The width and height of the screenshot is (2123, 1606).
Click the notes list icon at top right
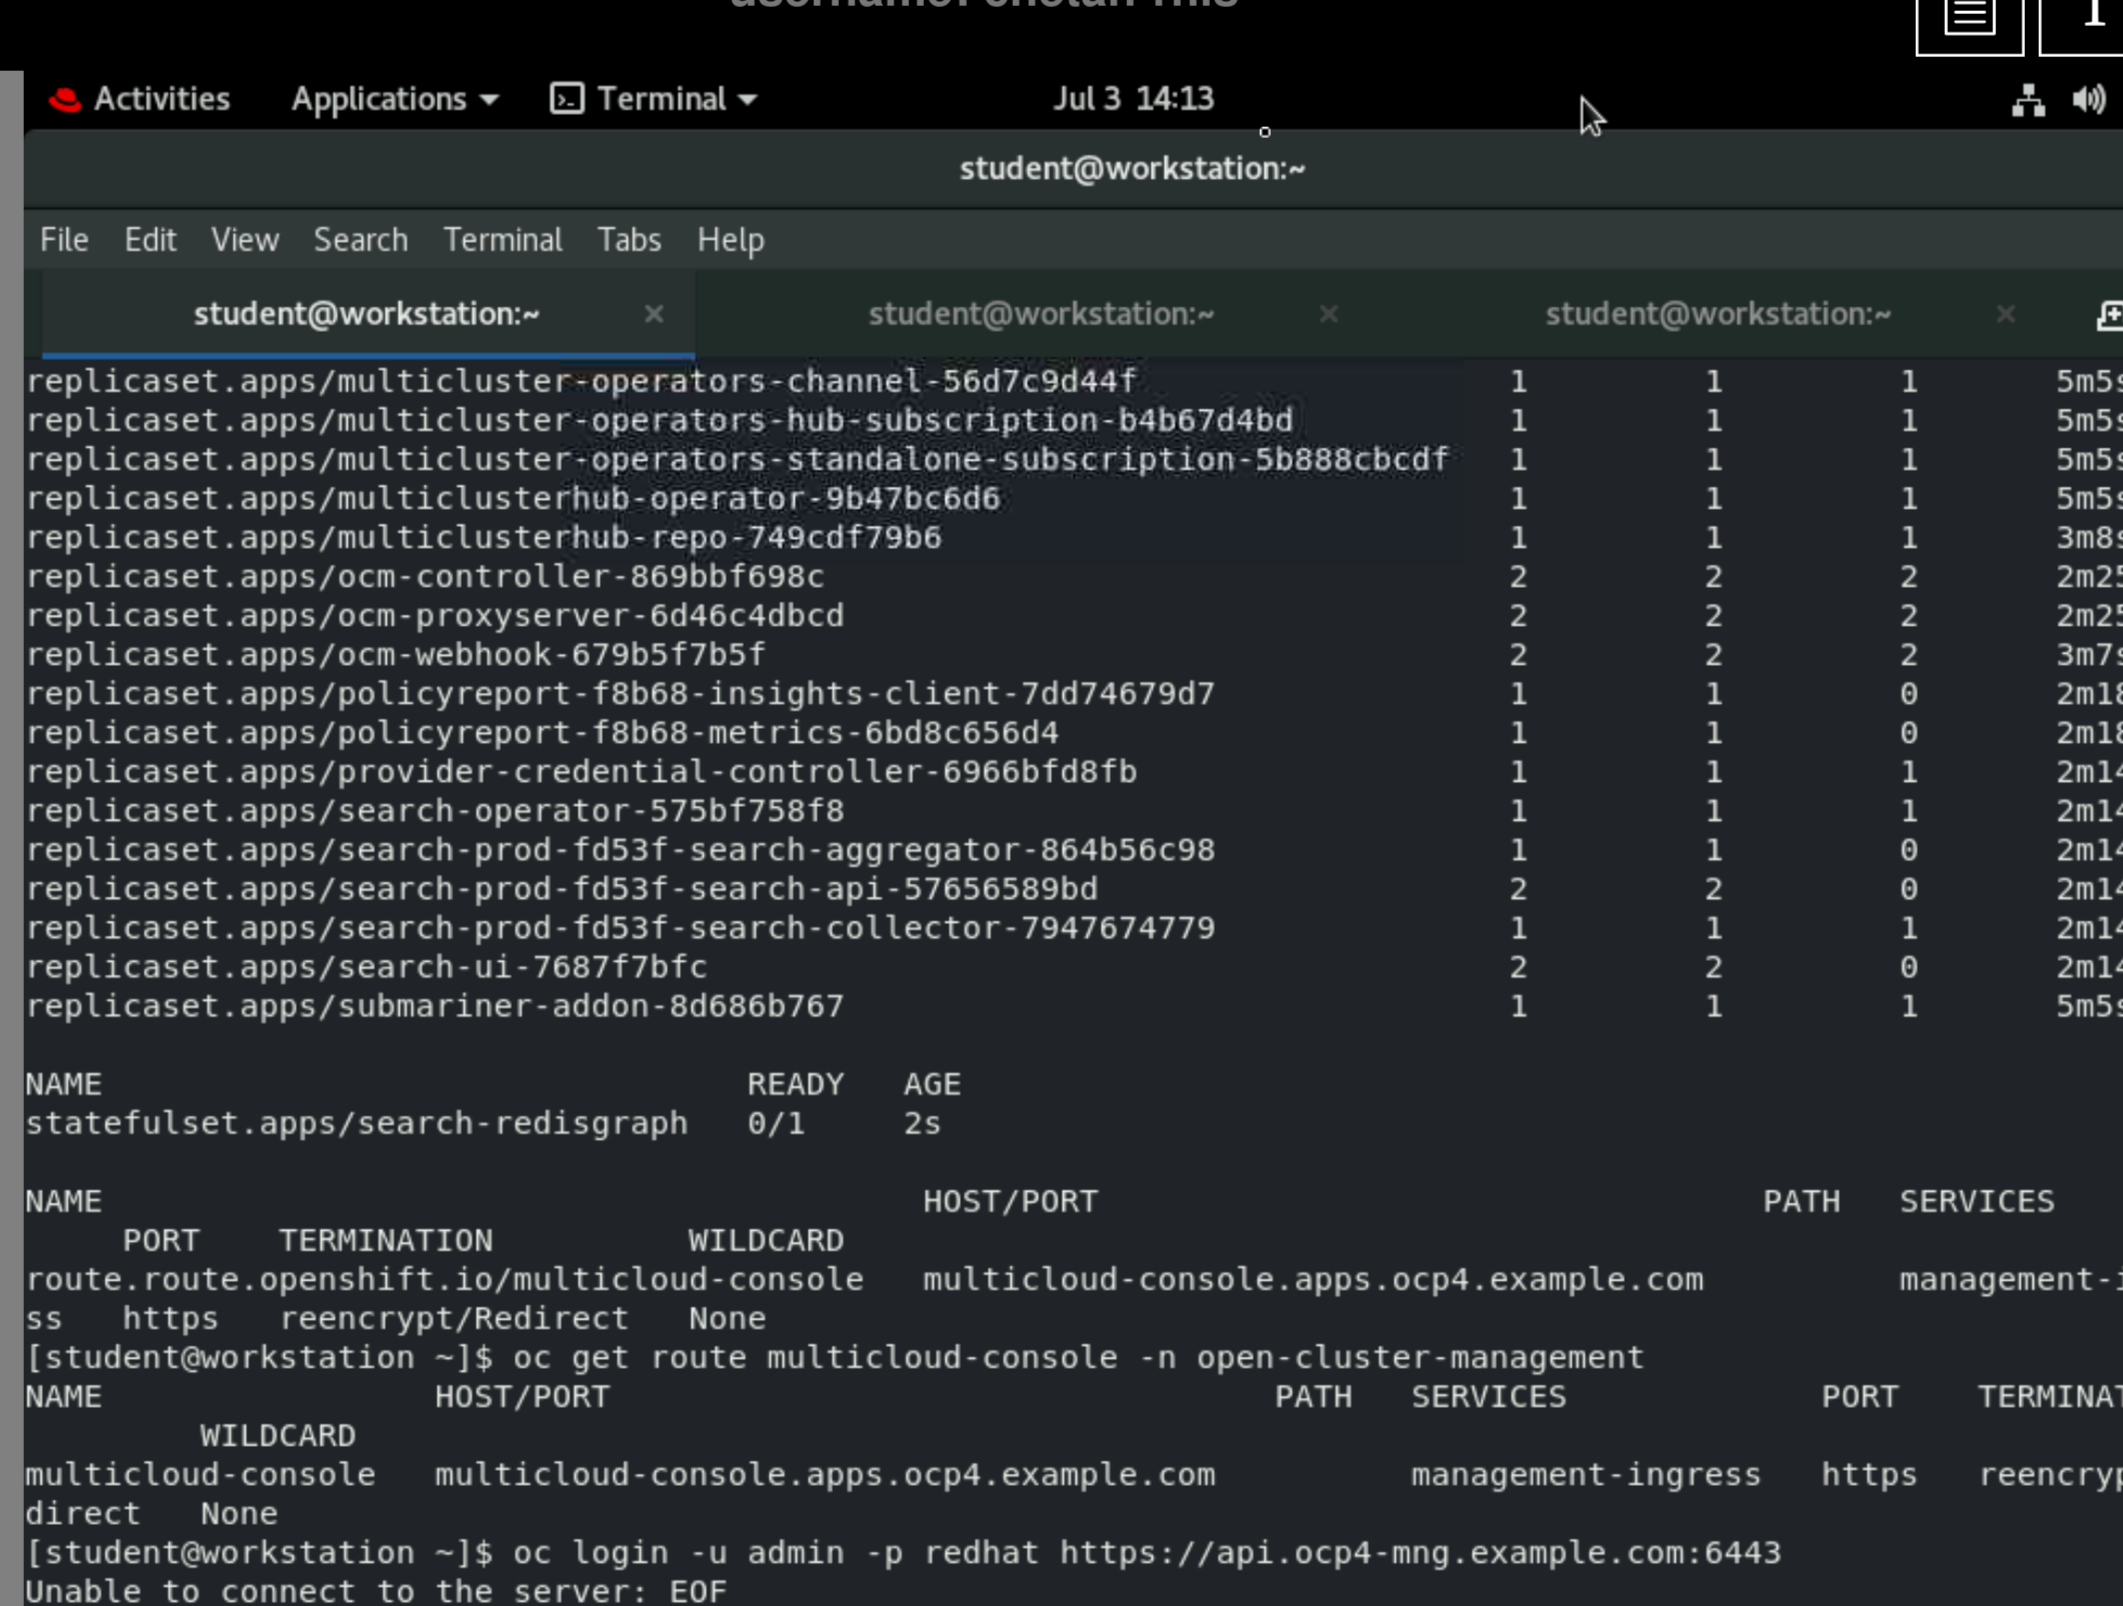click(x=1969, y=20)
